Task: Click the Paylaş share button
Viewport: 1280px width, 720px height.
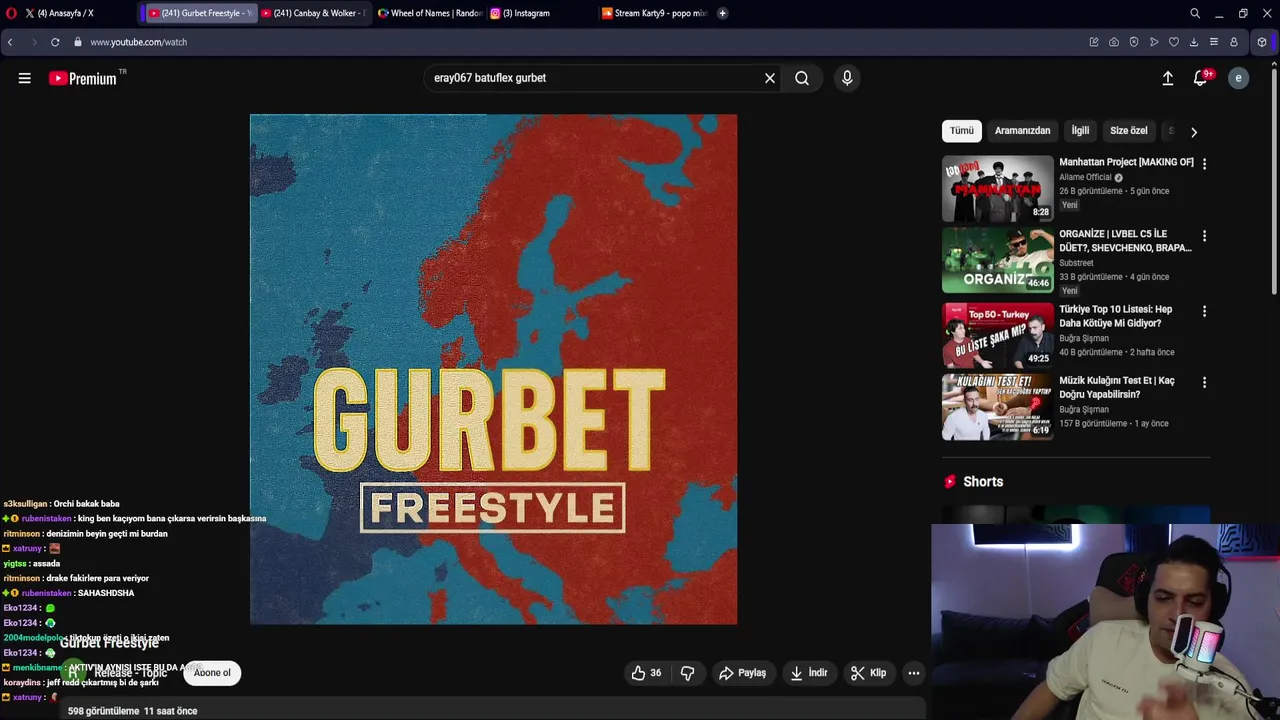Action: click(x=742, y=673)
